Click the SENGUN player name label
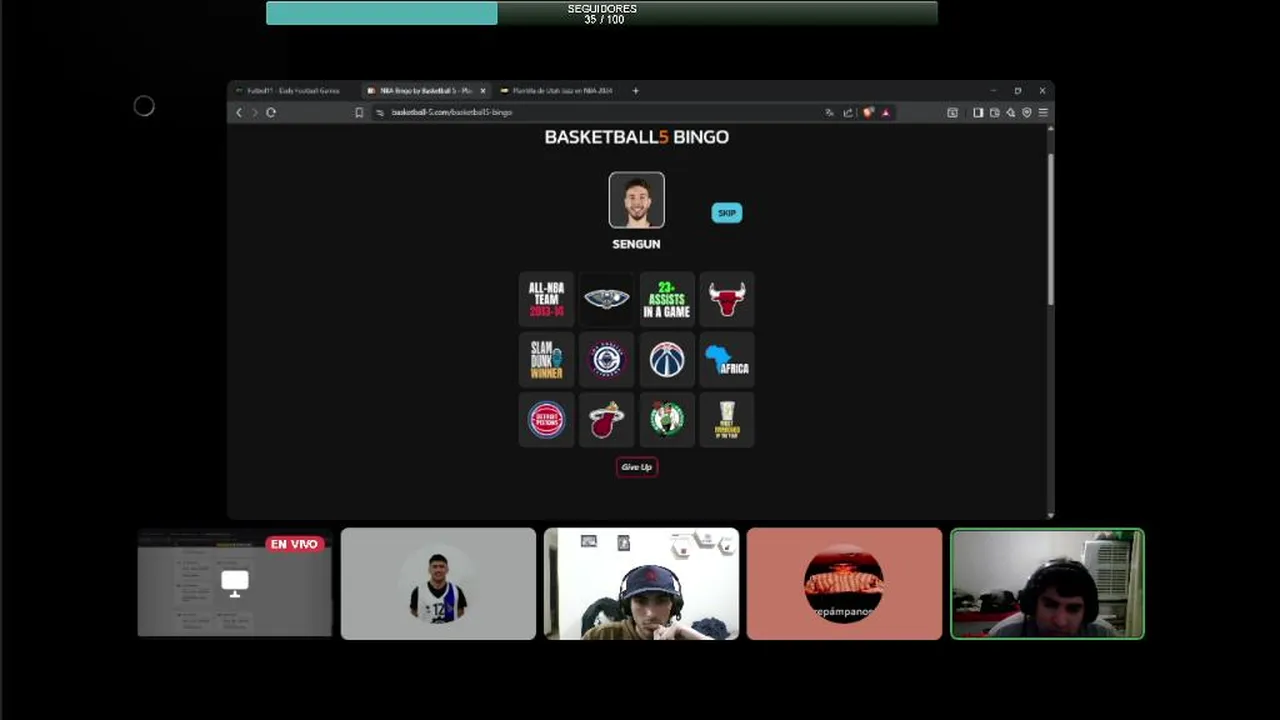1280x720 pixels. (637, 244)
